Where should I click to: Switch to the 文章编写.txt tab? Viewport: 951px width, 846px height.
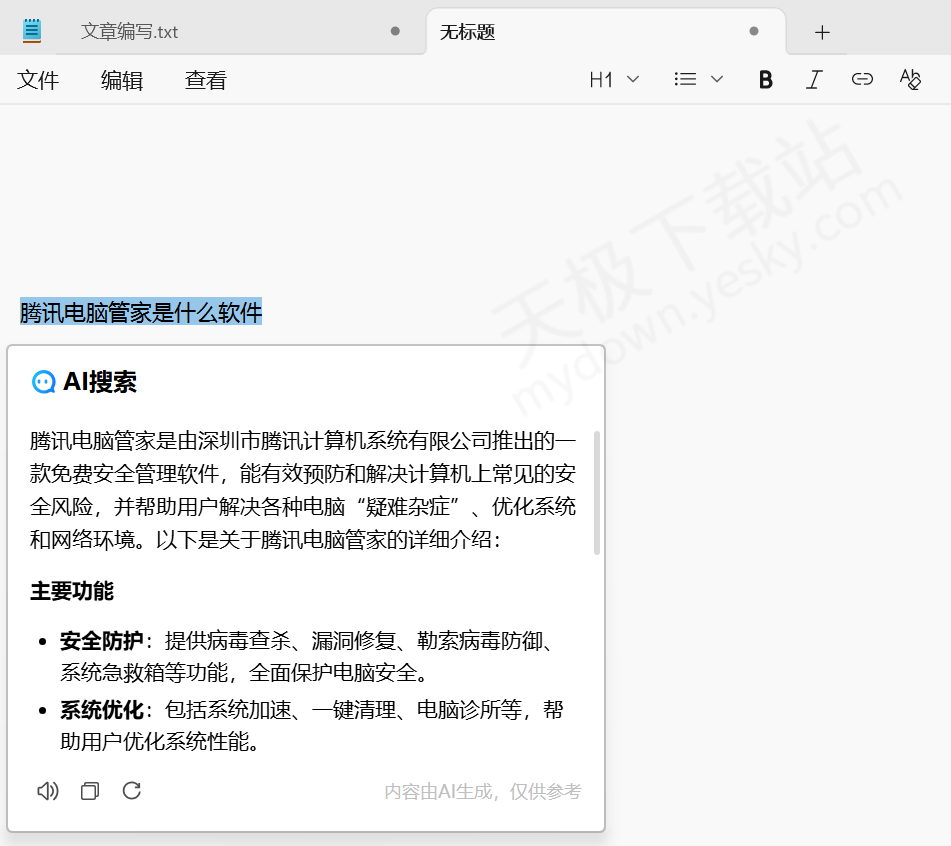point(130,32)
